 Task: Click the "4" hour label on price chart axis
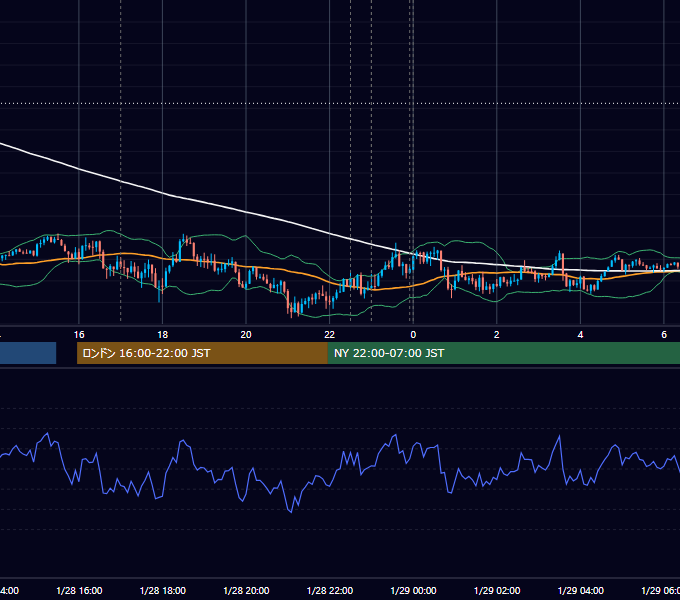(580, 335)
